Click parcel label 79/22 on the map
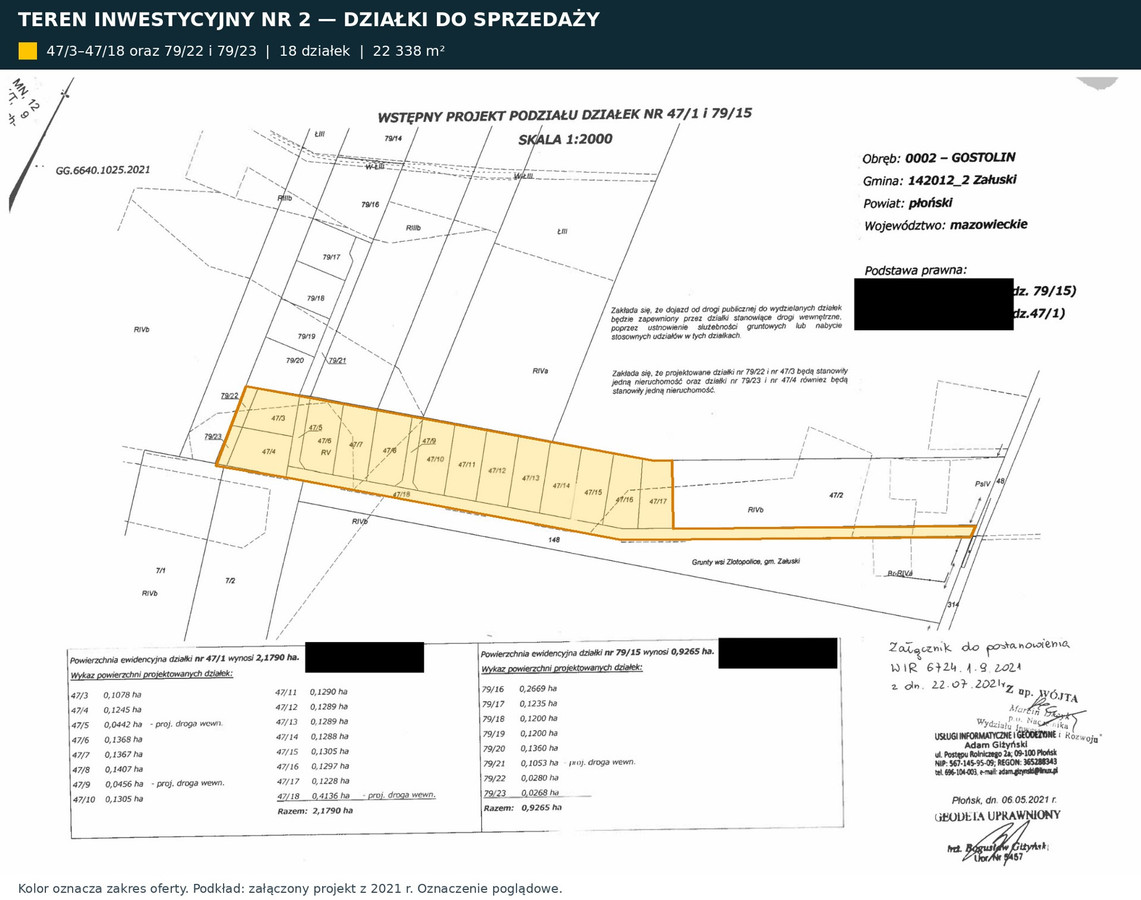The image size is (1141, 900). tap(229, 396)
